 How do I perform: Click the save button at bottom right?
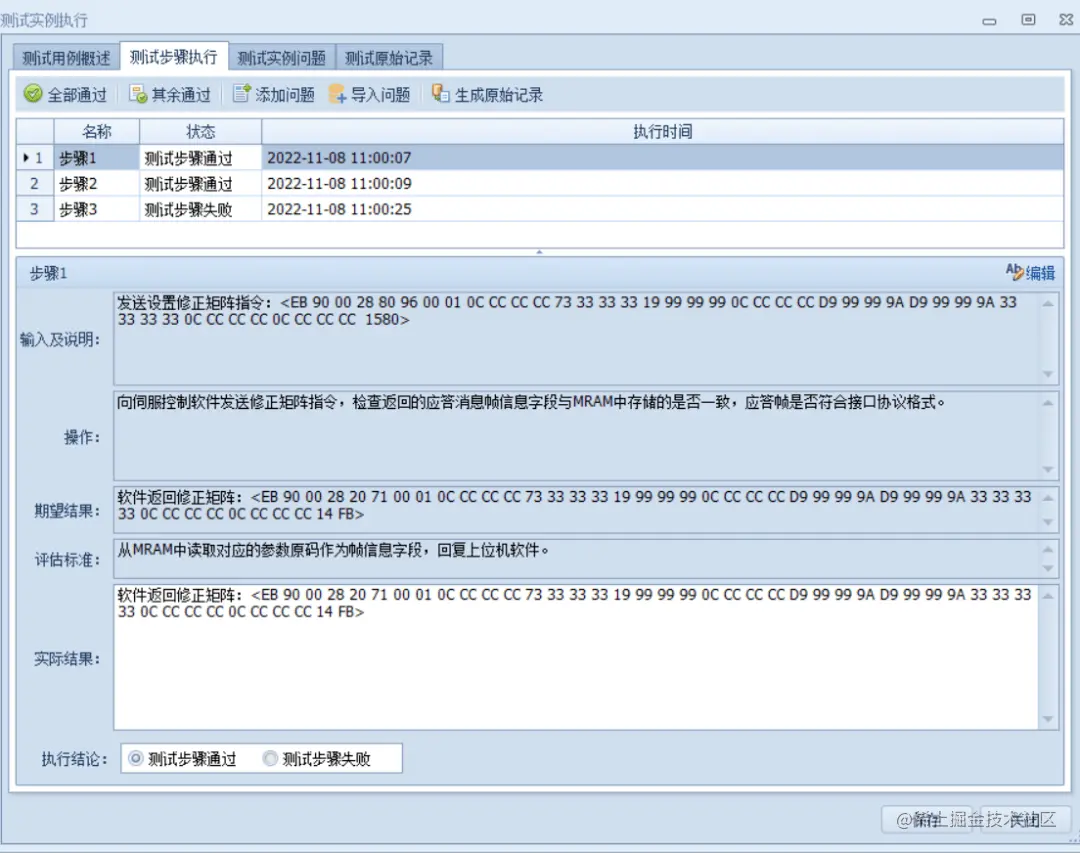click(x=927, y=819)
